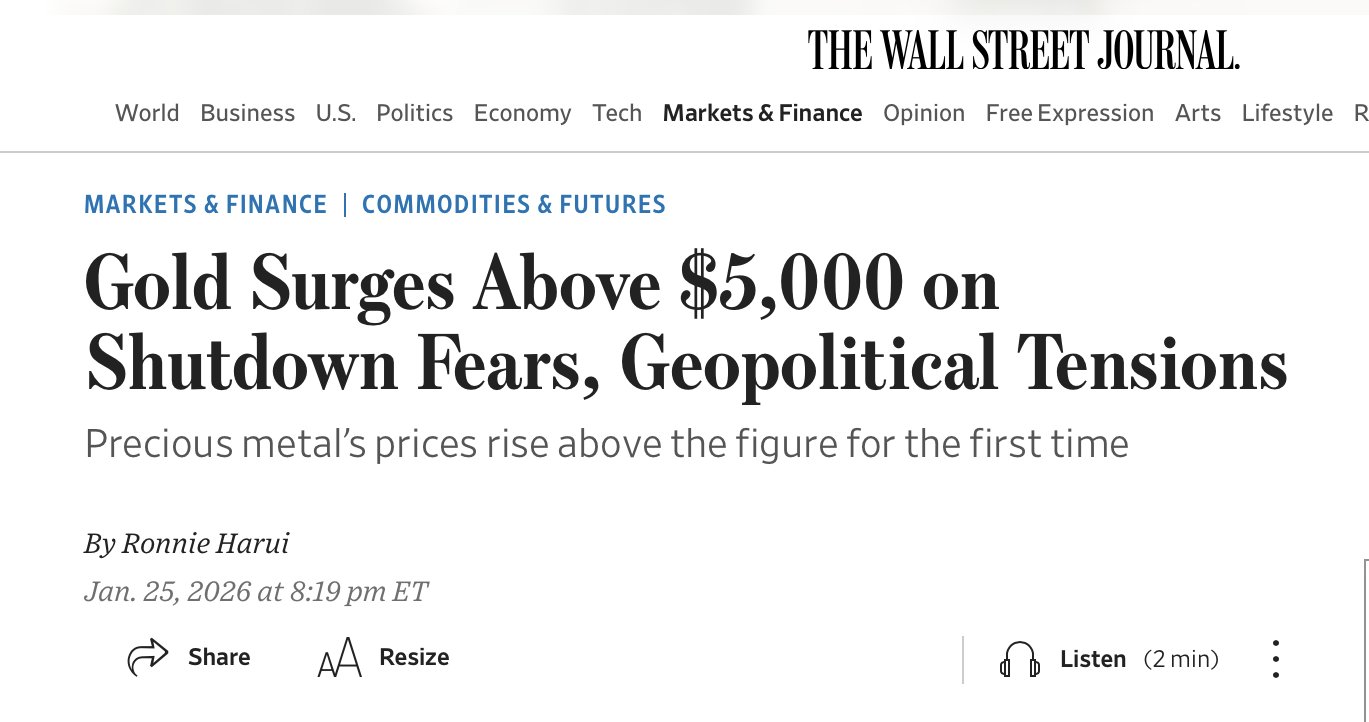This screenshot has width=1369, height=722.
Task: Click the Share arrow icon
Action: pos(148,658)
